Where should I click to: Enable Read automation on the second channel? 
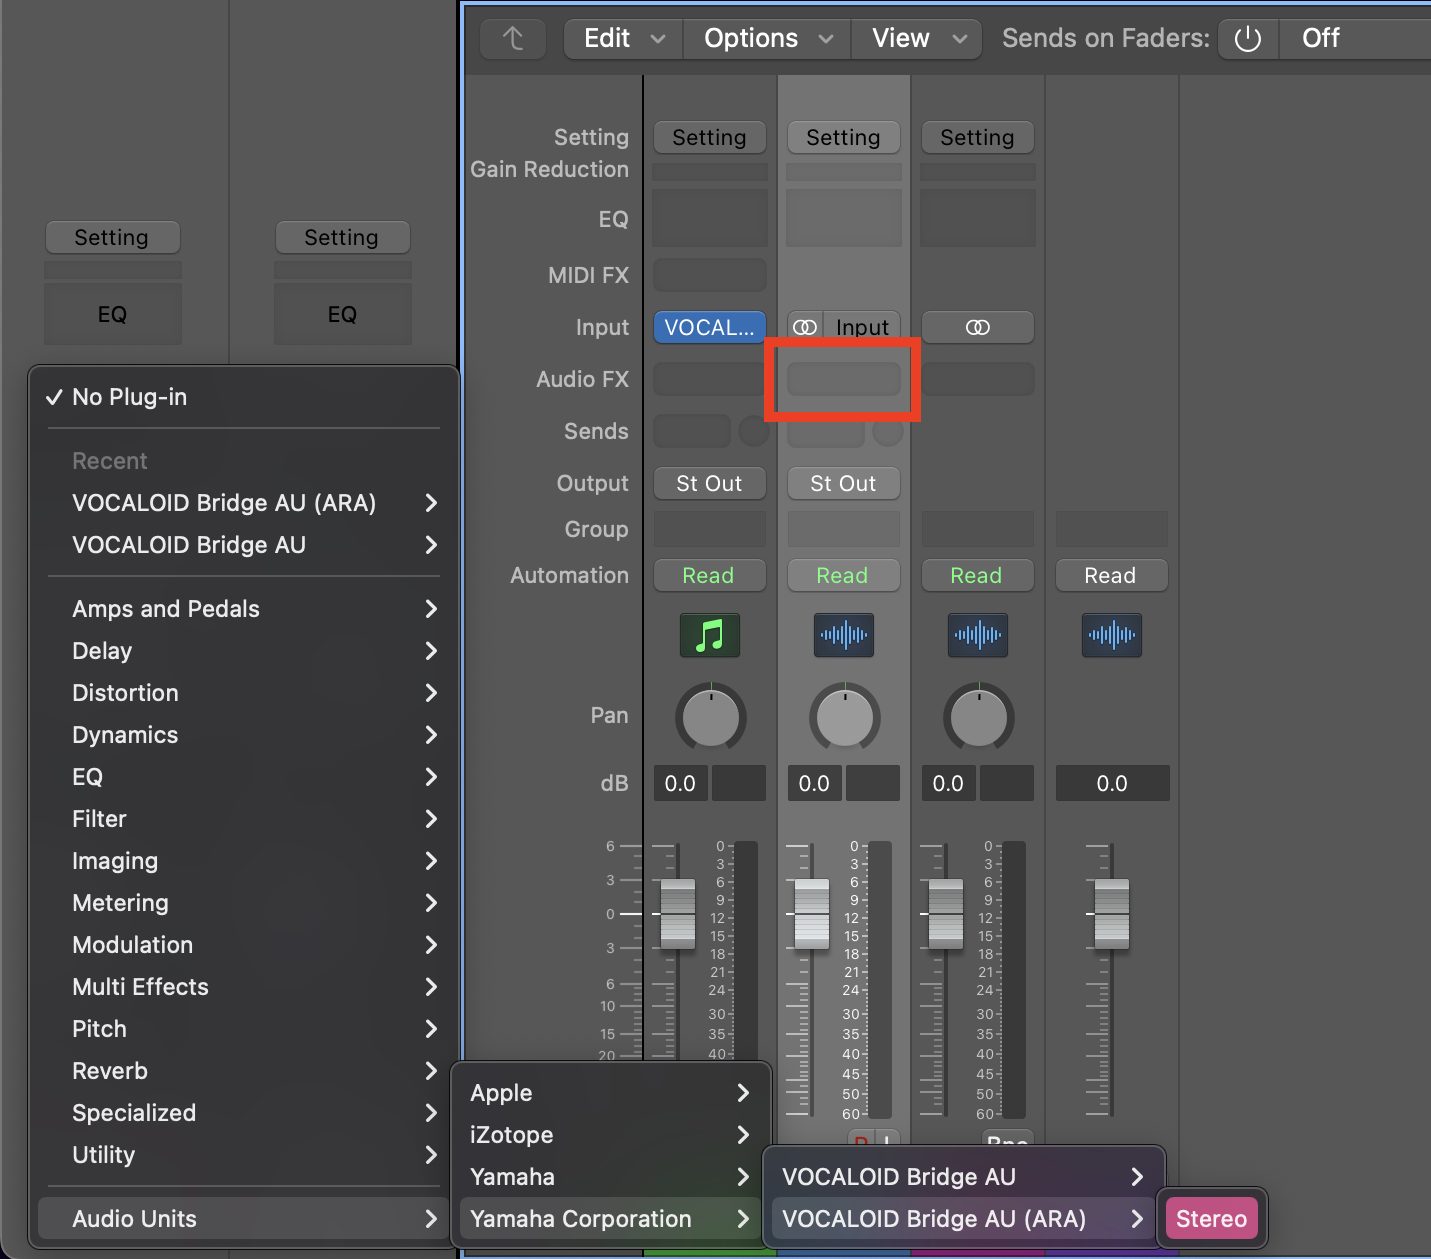click(x=843, y=575)
